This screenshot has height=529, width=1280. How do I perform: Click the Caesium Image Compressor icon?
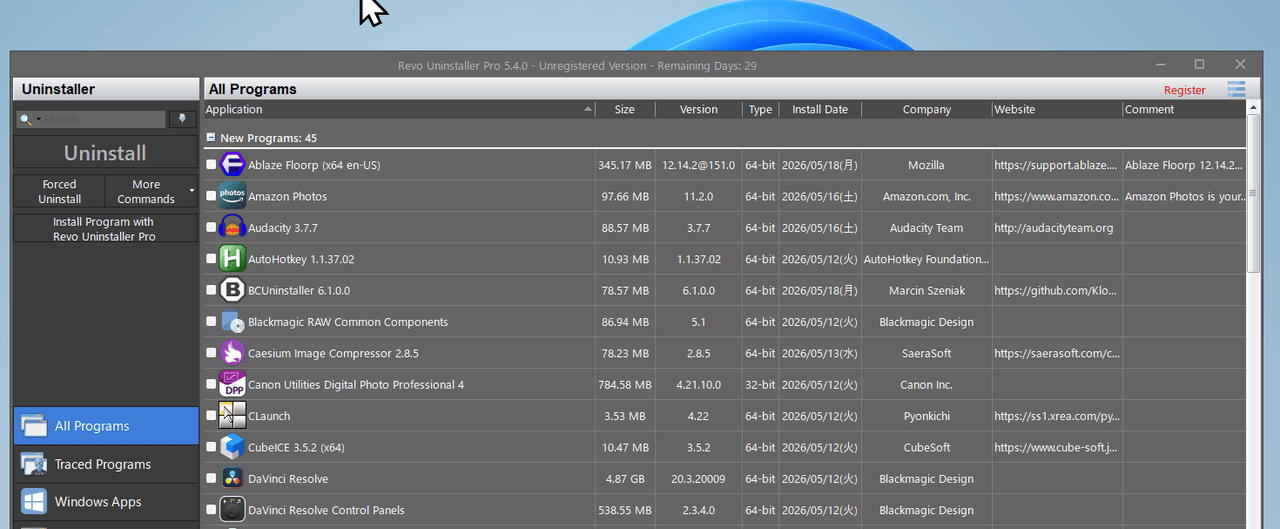232,353
